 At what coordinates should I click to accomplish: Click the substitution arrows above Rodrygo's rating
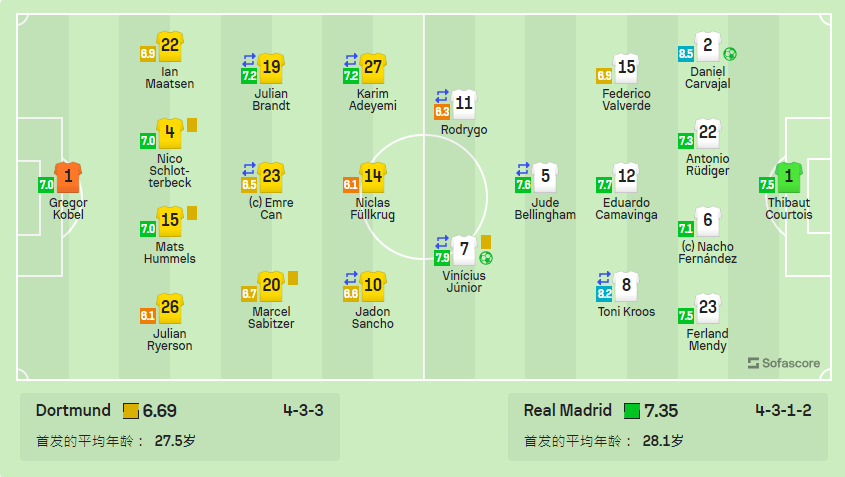[442, 96]
